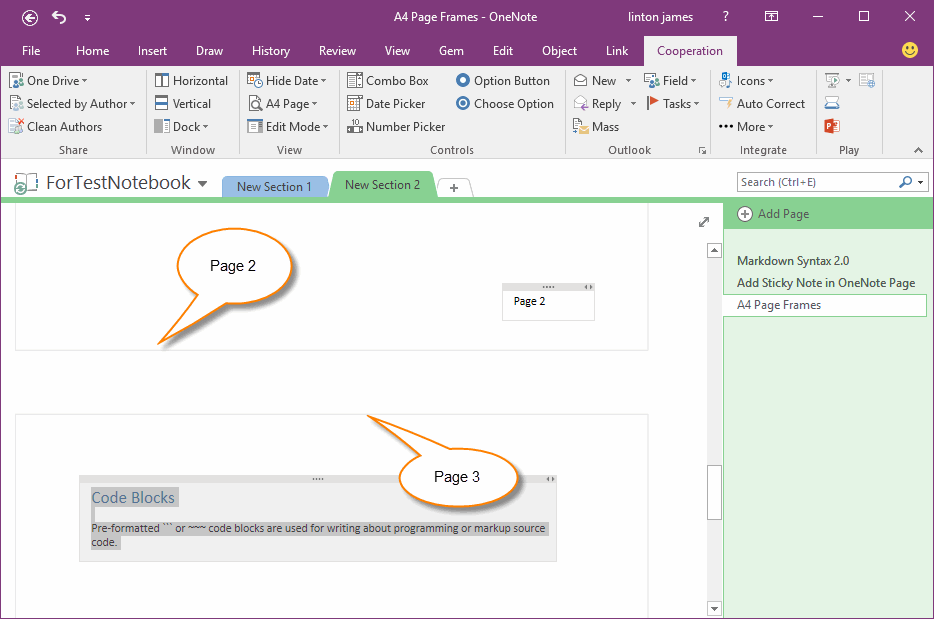
Task: Open the Dock dropdown
Action: click(182, 126)
